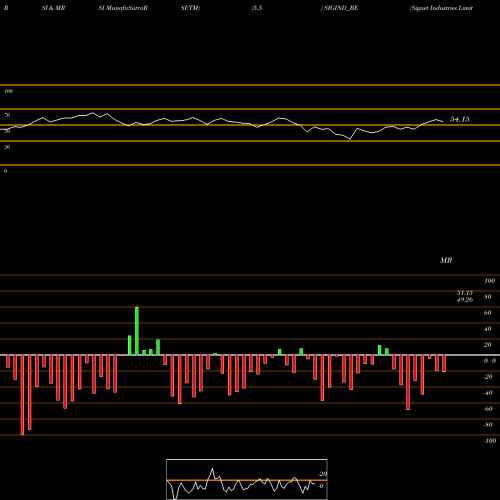Click the 80 label on the MR axis

click(x=488, y=297)
